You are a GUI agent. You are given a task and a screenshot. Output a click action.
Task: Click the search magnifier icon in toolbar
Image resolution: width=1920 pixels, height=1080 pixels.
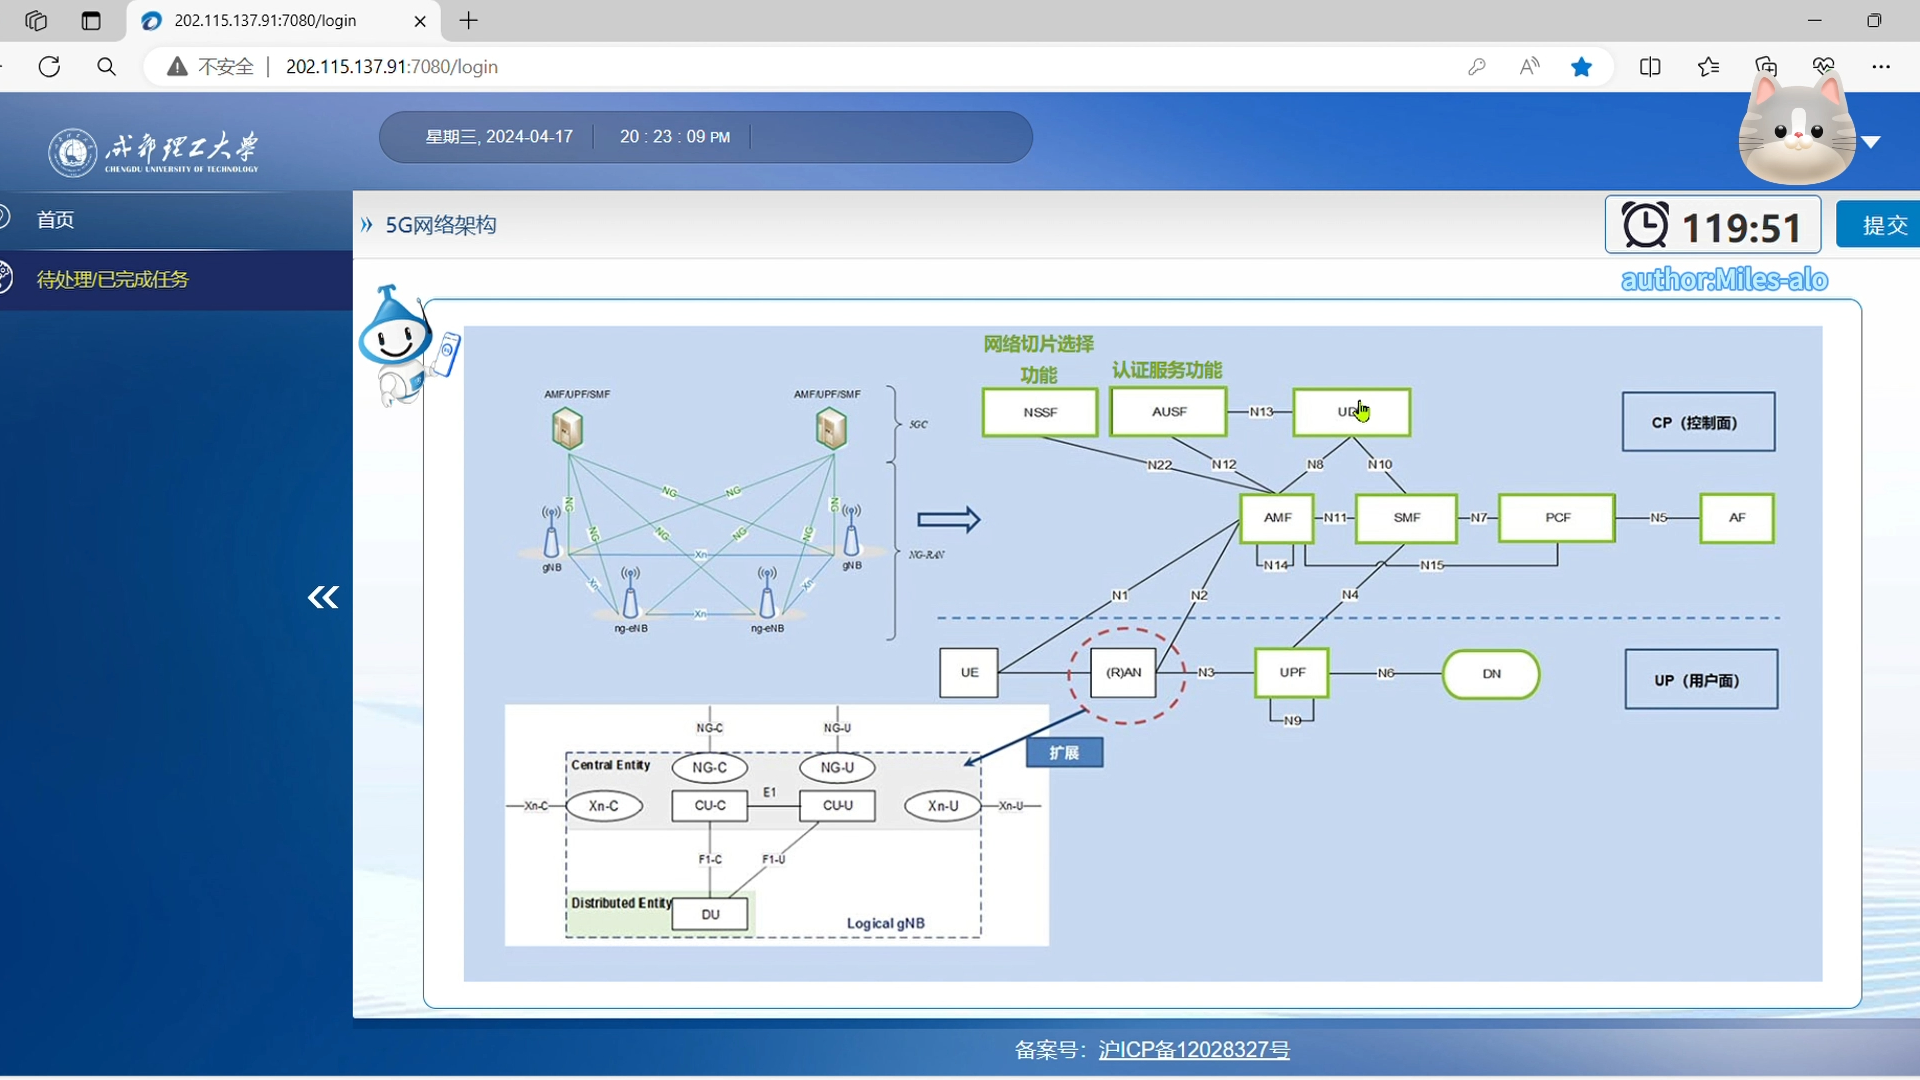pos(106,67)
